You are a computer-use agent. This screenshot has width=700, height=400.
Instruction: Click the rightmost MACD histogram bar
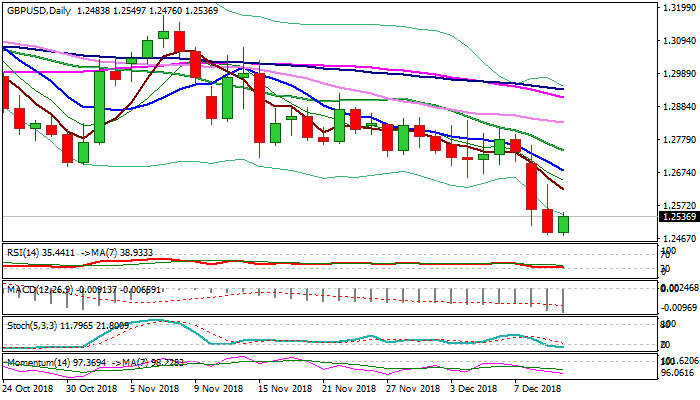point(564,300)
